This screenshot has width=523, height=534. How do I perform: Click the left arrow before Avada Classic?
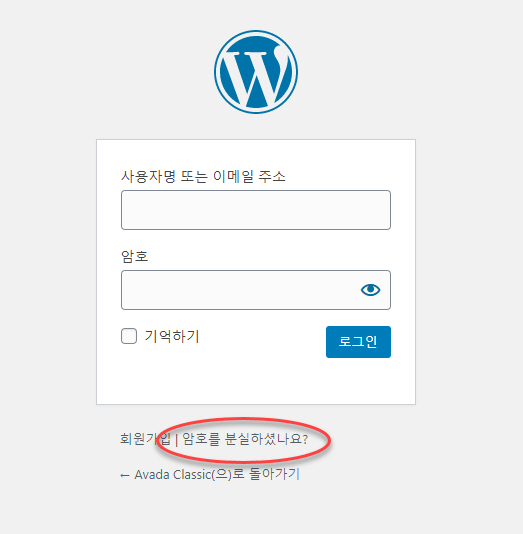(x=125, y=475)
